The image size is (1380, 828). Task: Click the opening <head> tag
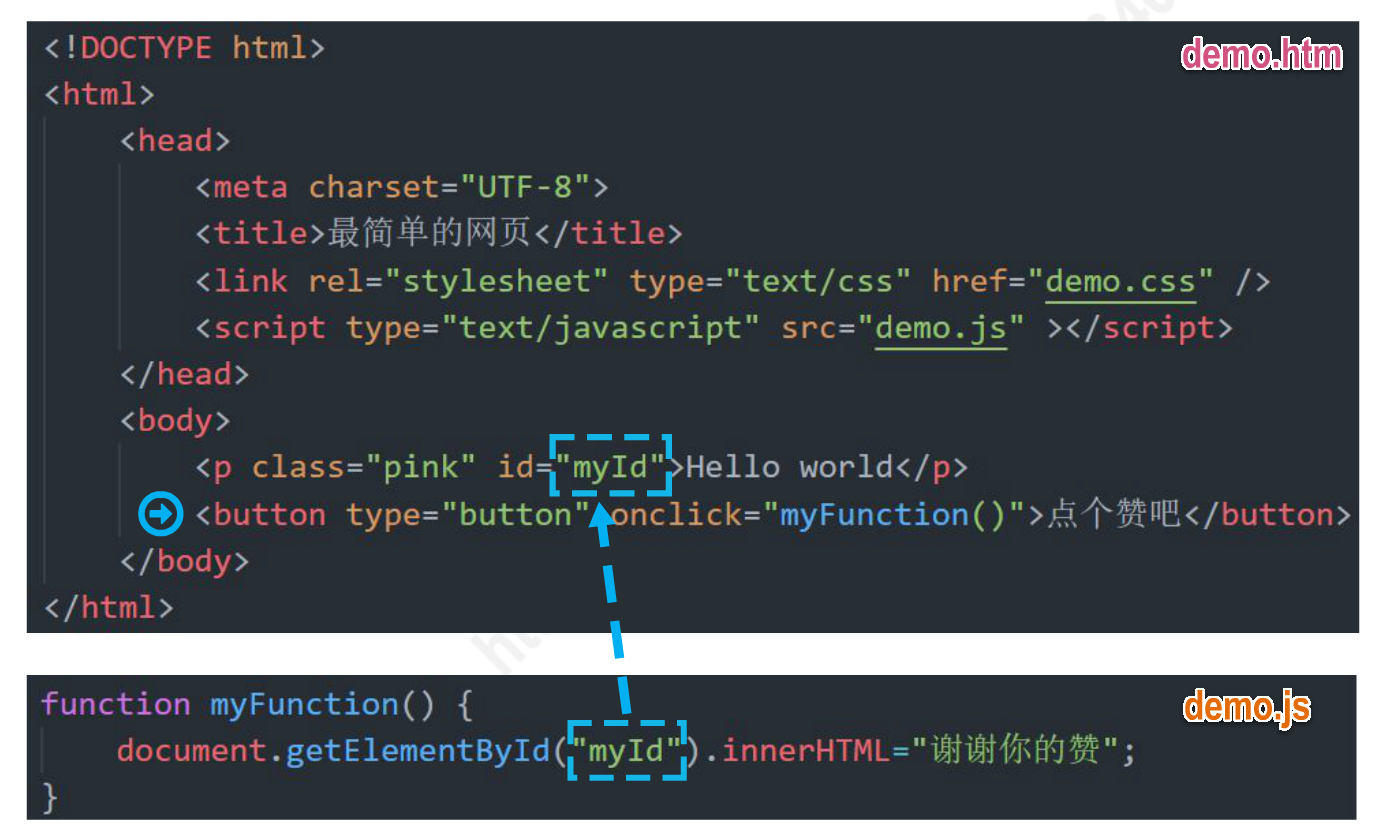pos(175,141)
